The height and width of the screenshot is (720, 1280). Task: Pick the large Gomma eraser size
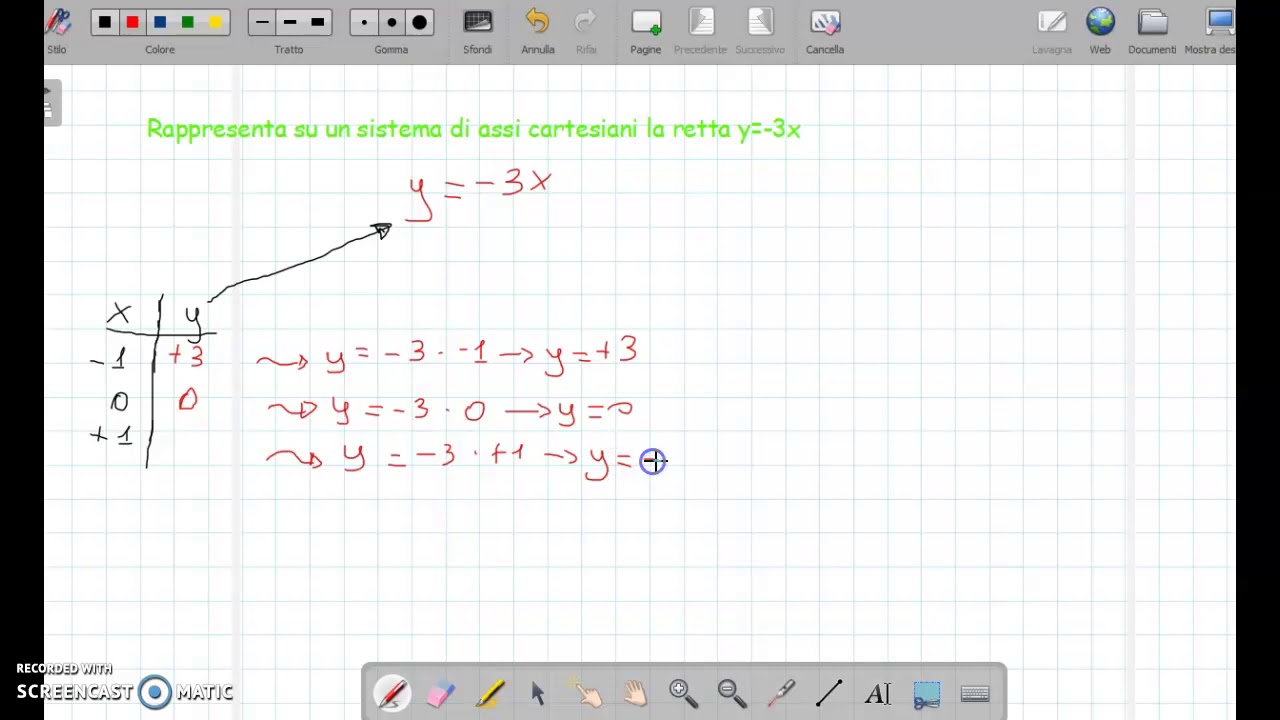point(419,22)
